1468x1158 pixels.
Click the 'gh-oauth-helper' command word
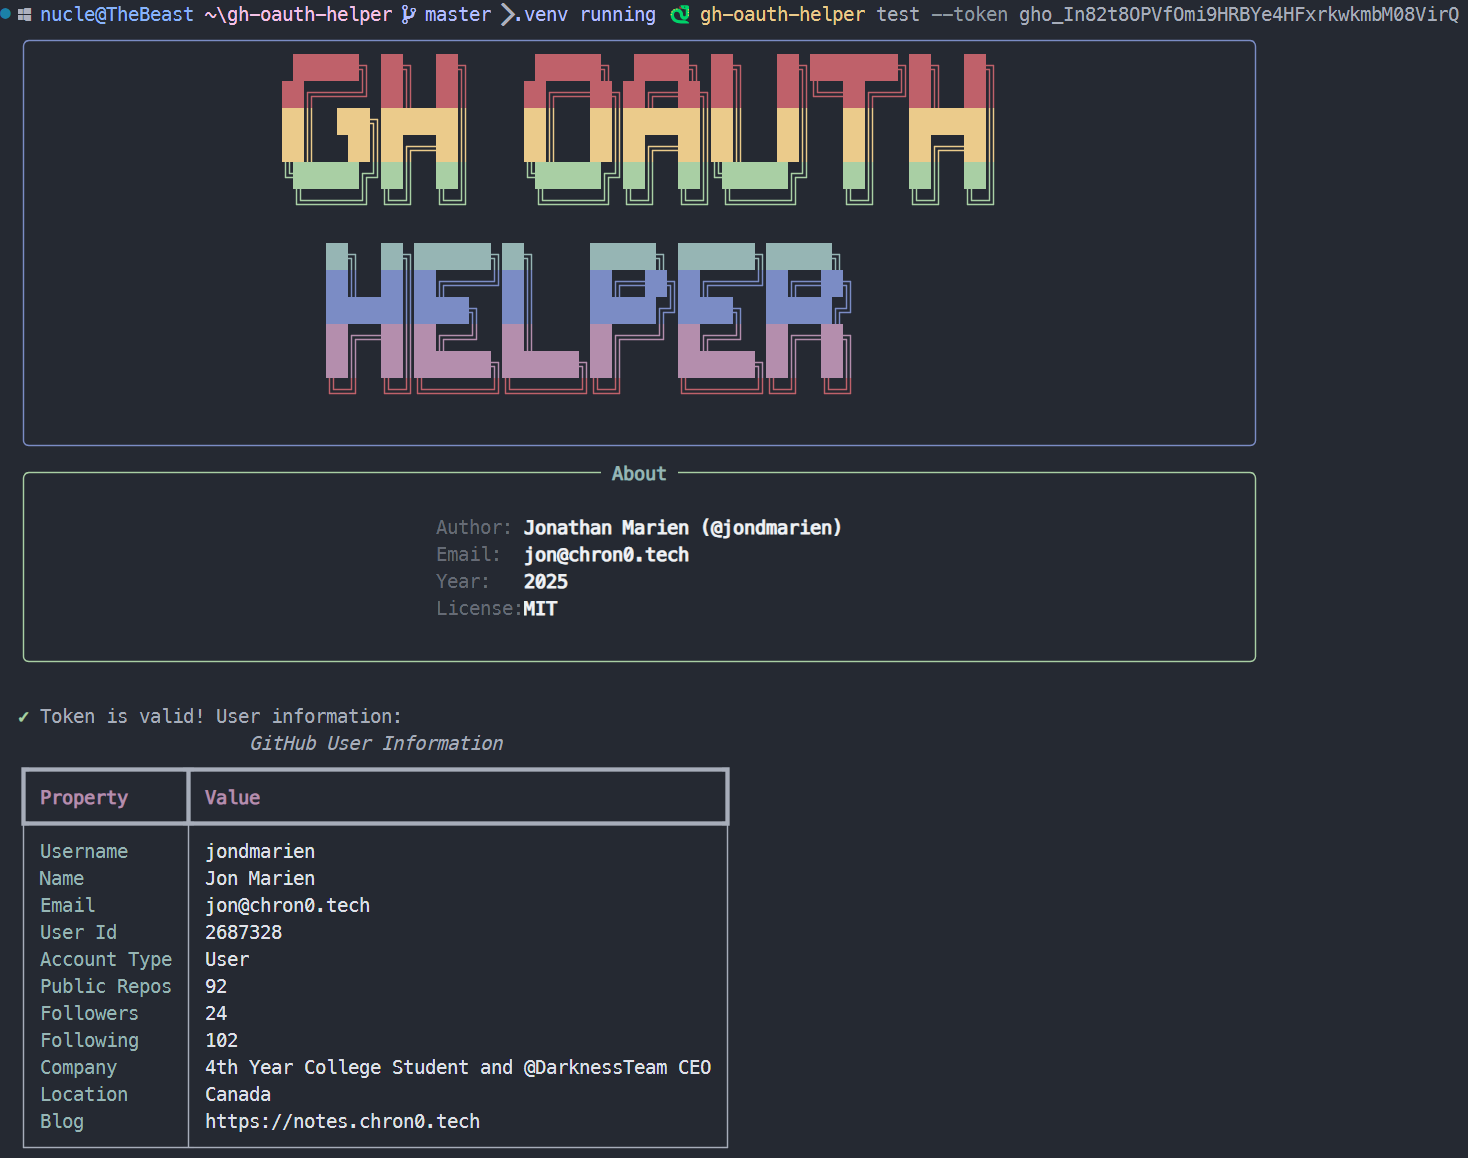[x=782, y=15]
